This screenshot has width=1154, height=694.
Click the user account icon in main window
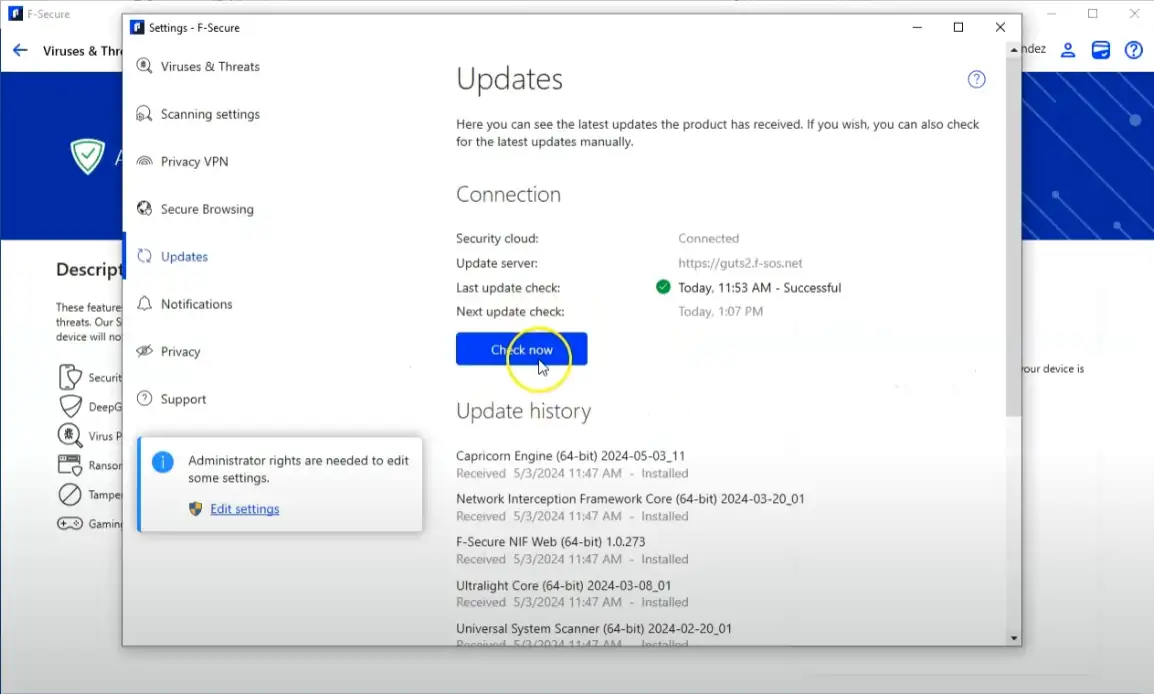pos(1068,50)
